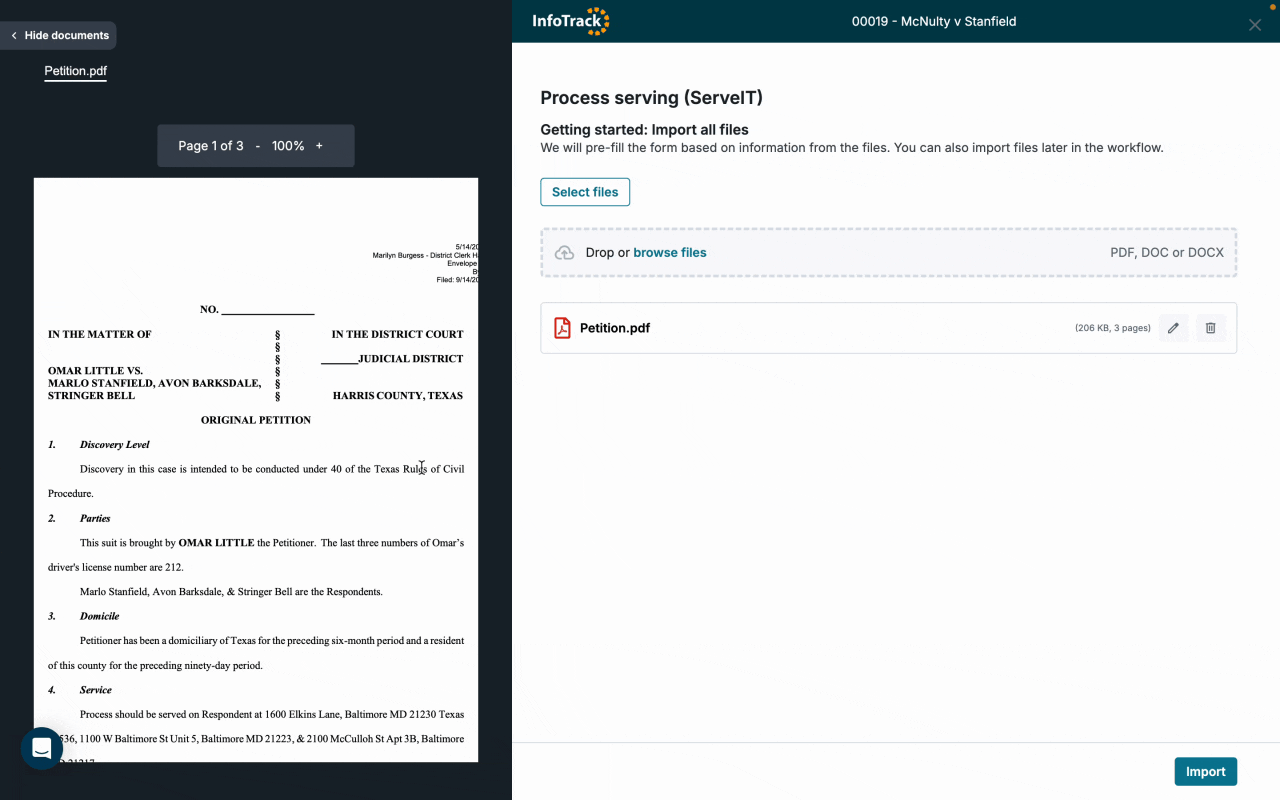Click the 100% zoom level value

pyautogui.click(x=288, y=146)
